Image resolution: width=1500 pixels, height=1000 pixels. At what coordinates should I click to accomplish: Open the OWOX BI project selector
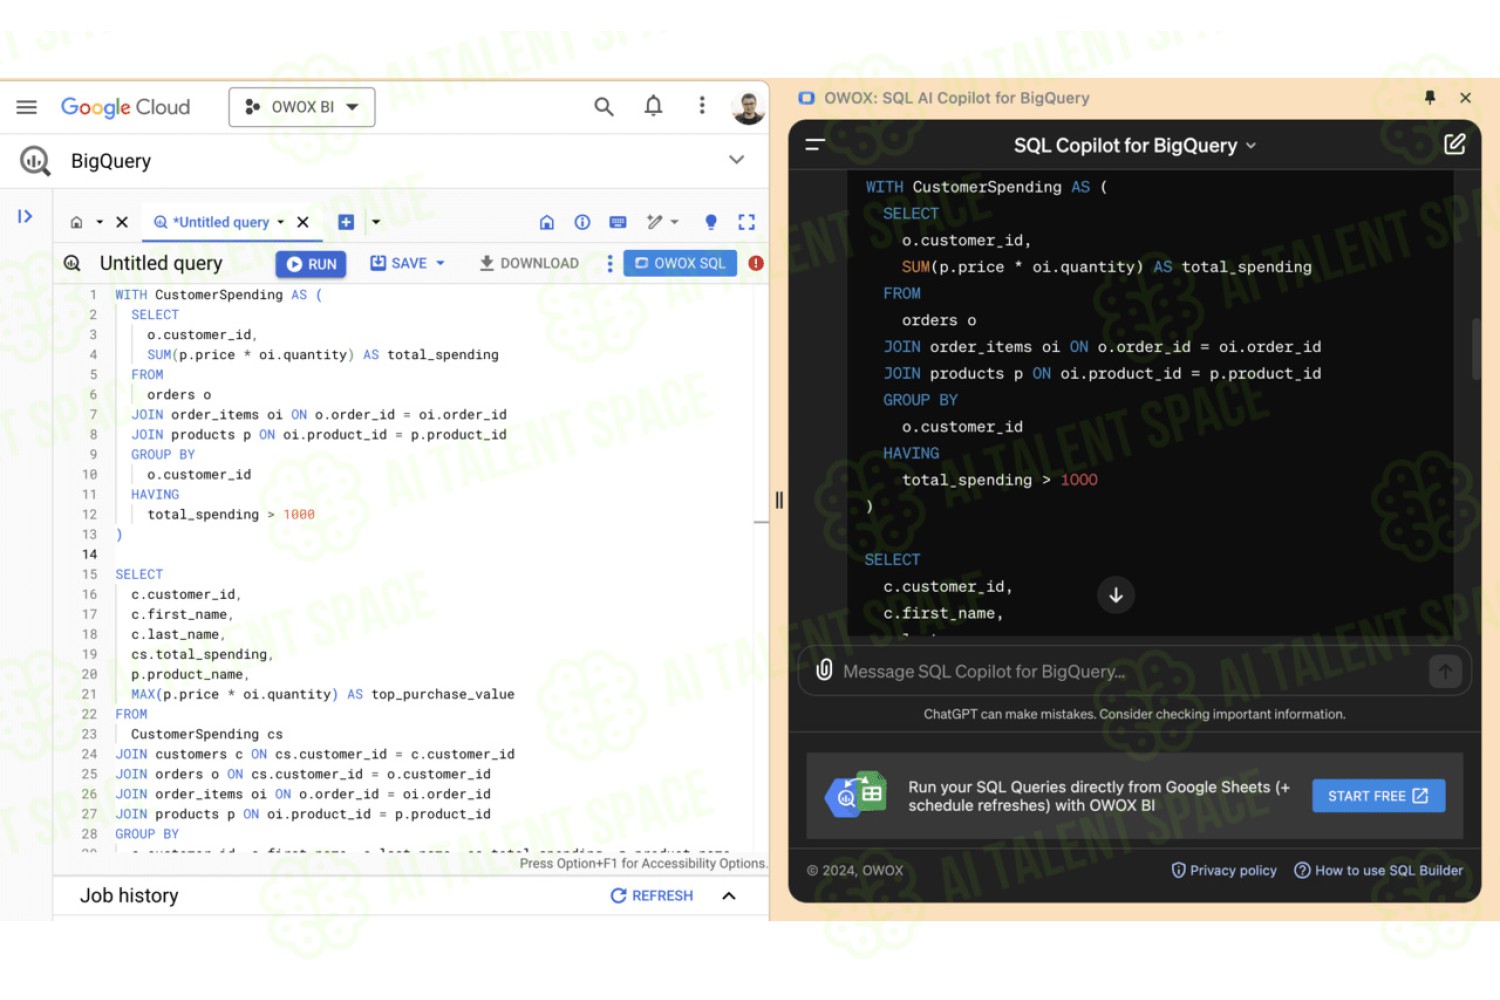pos(302,107)
